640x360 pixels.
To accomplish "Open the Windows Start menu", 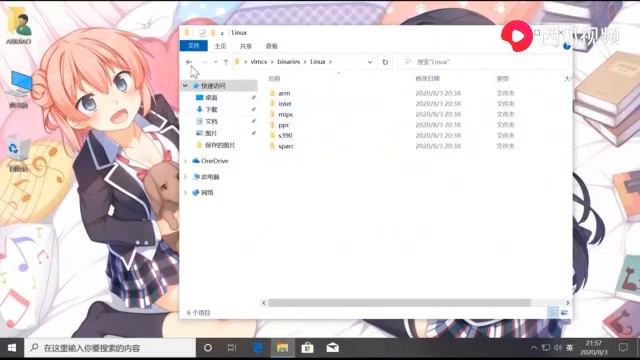I will [12, 348].
